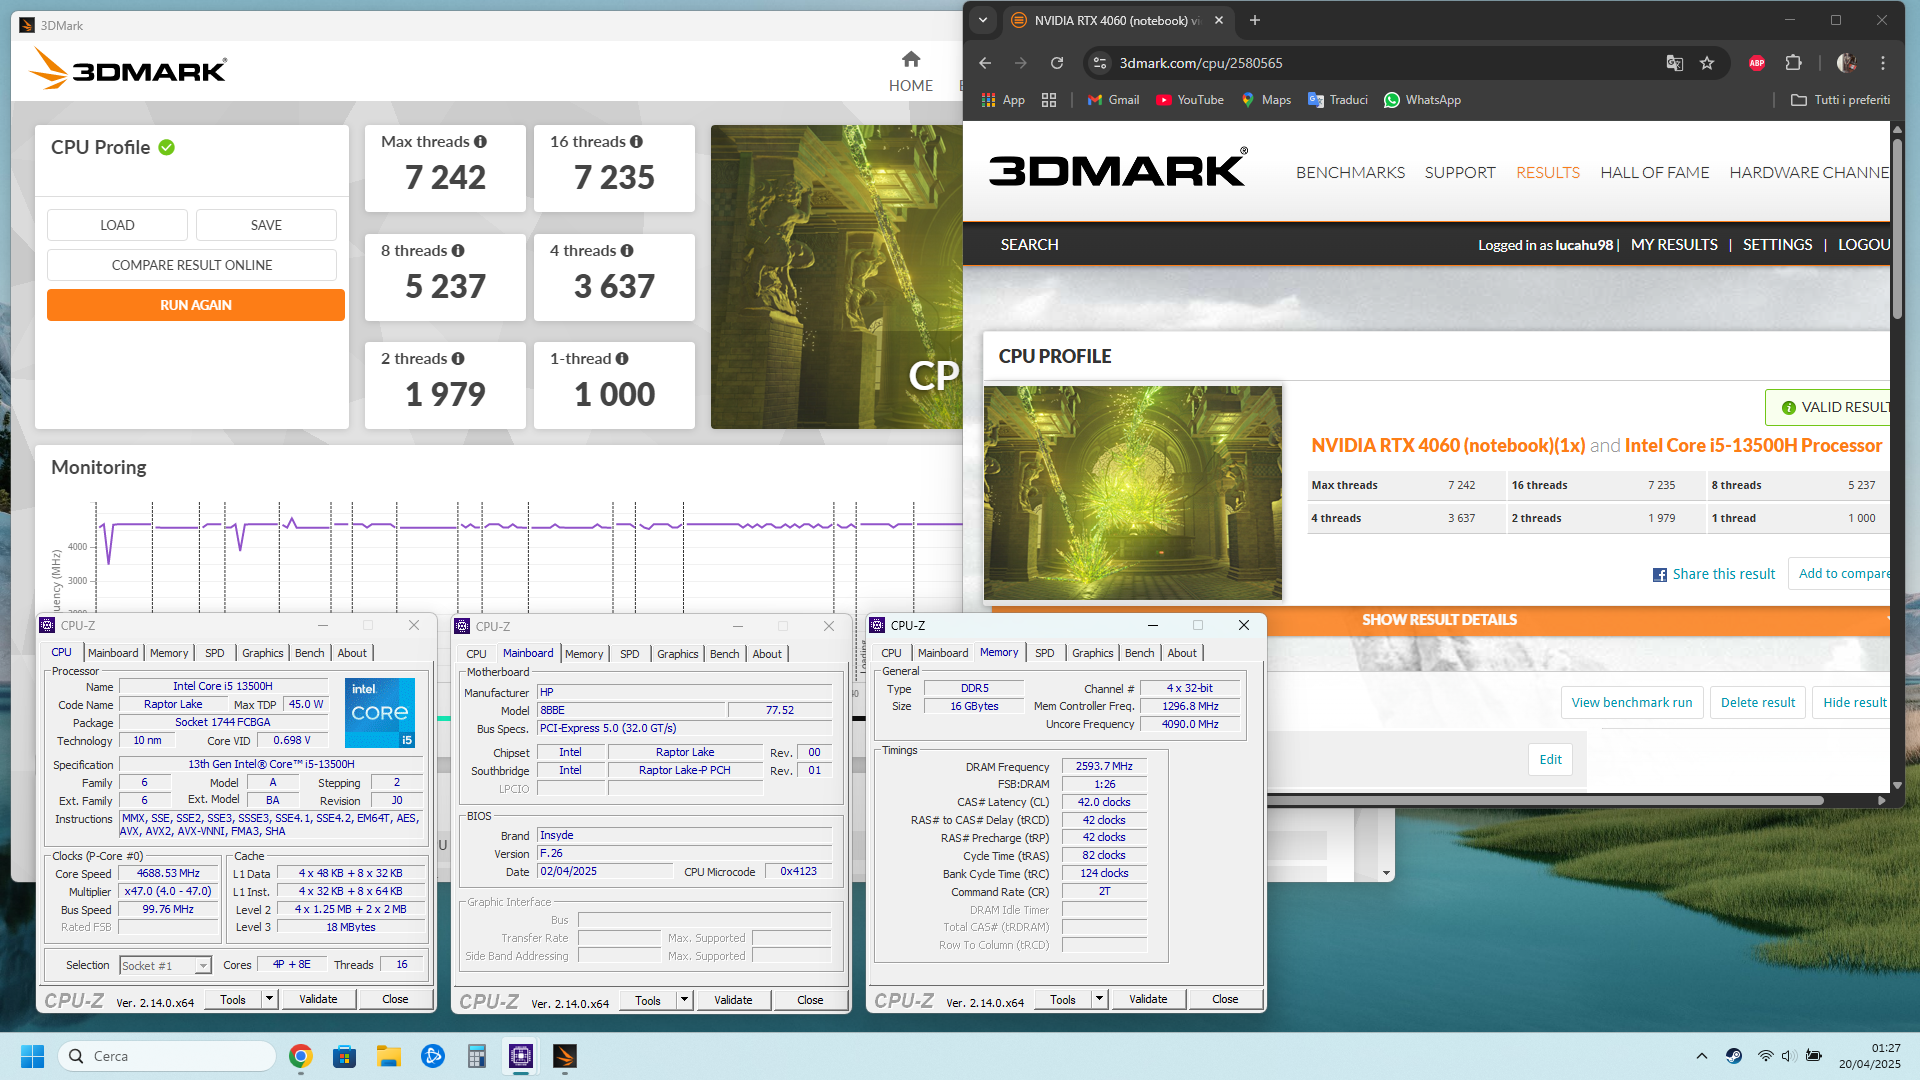
Task: Expand Tools dropdown in CPU-Z Memory window
Action: pyautogui.click(x=1099, y=999)
